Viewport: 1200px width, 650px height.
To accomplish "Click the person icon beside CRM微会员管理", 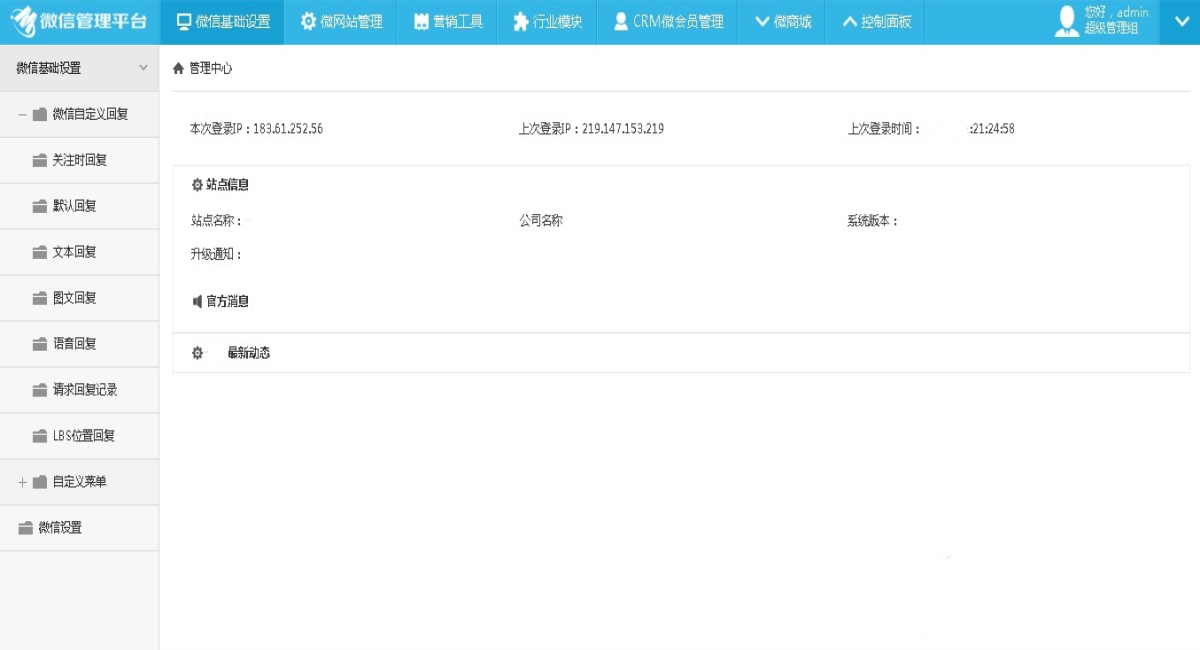I will 621,21.
